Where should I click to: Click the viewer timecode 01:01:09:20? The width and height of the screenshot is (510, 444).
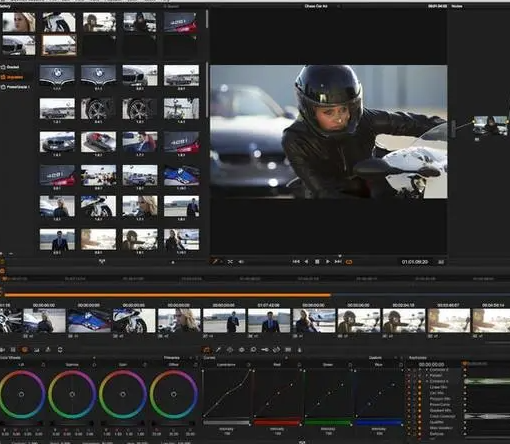(415, 262)
